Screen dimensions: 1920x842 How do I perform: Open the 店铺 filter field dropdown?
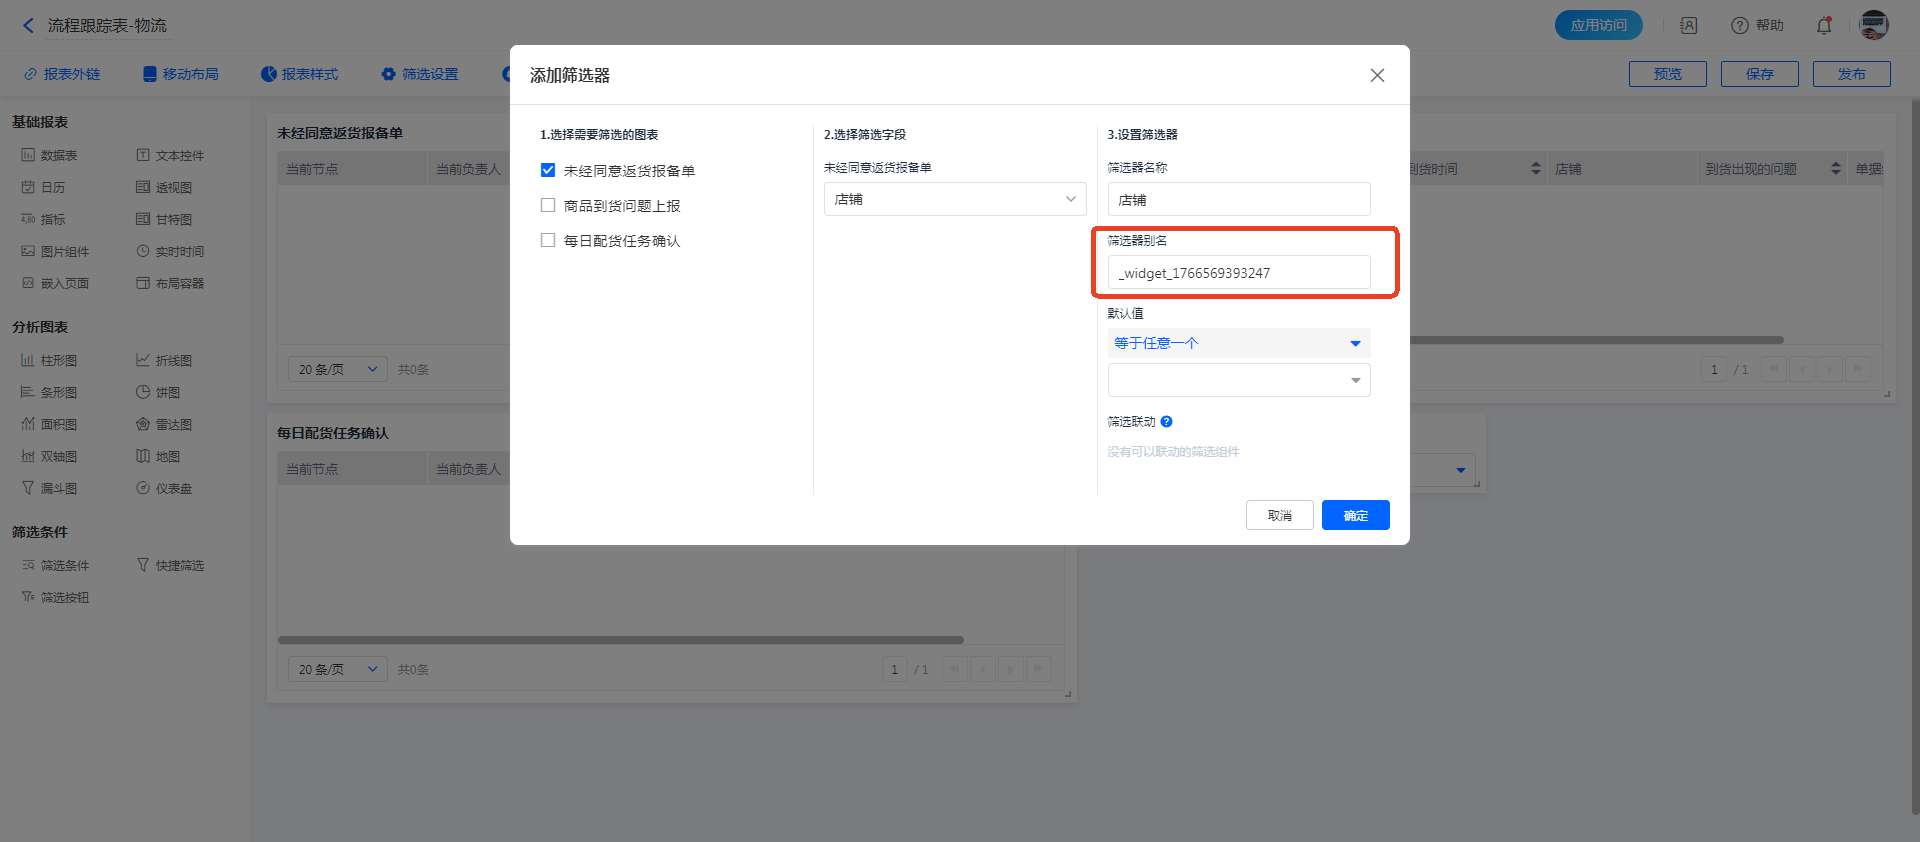(954, 199)
